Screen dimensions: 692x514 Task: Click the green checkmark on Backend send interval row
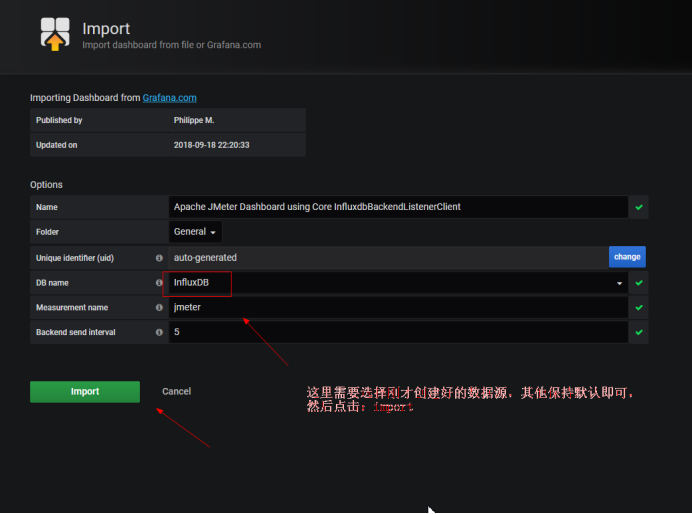coord(639,332)
